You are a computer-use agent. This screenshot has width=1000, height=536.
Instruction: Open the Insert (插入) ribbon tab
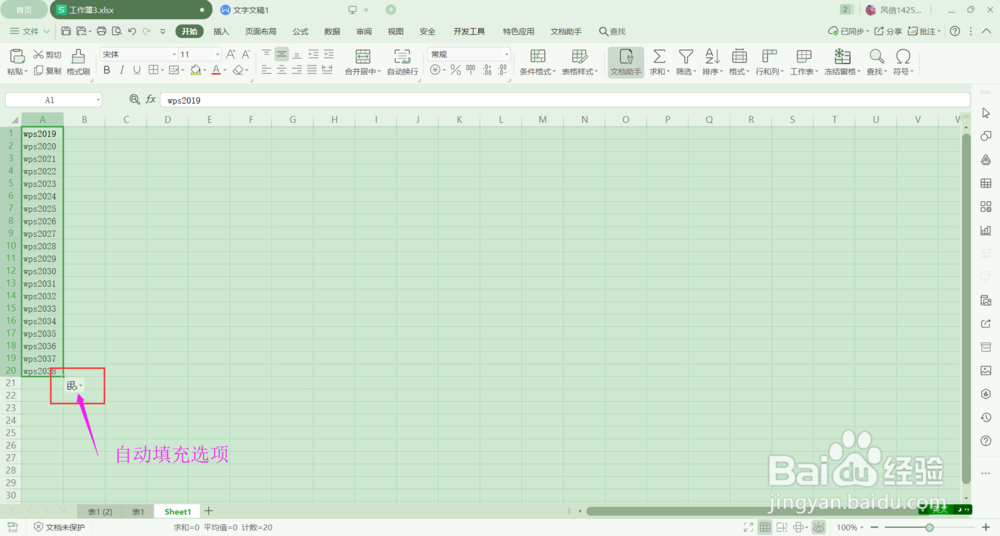tap(221, 31)
